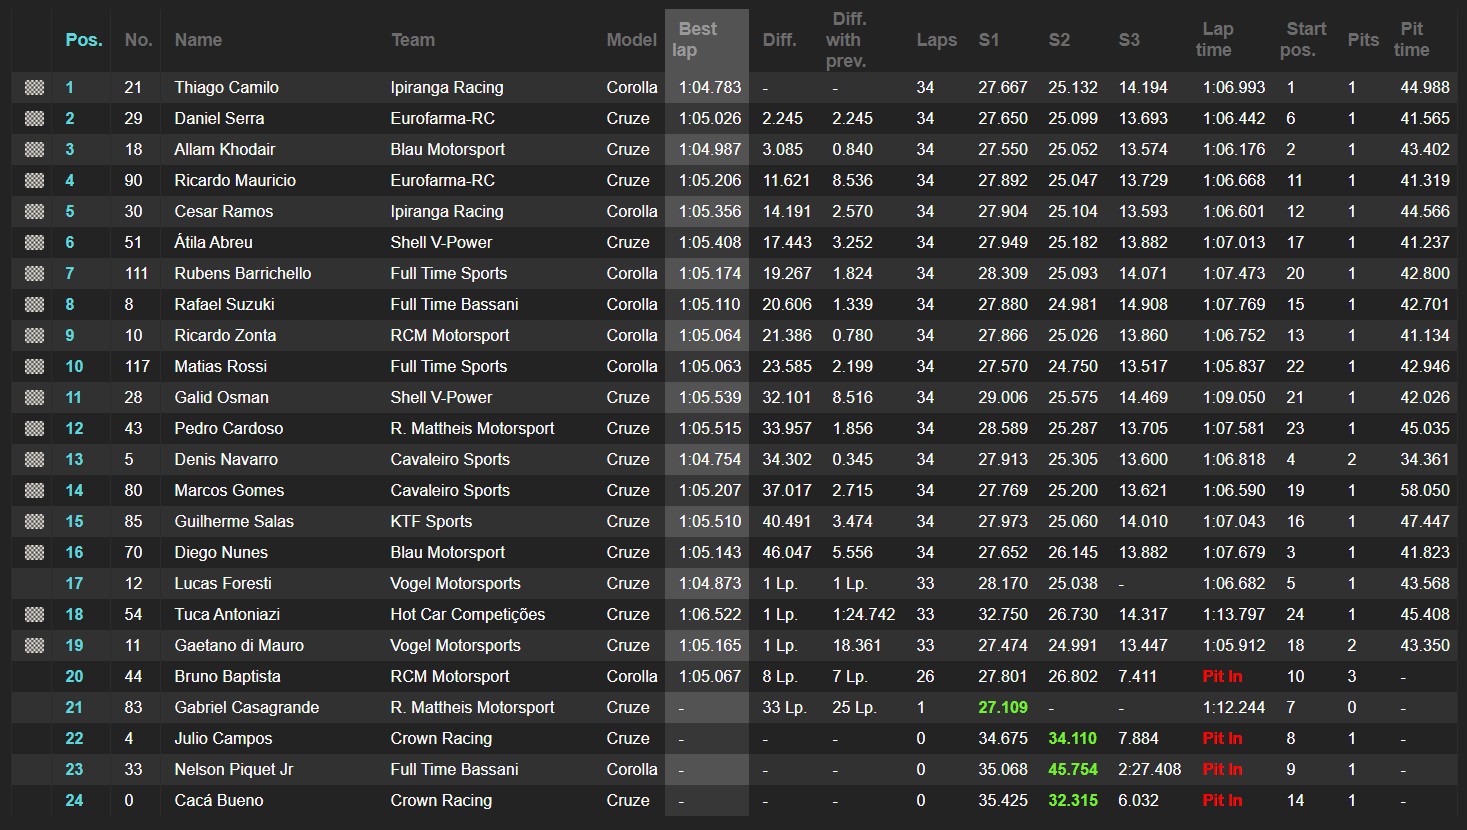Sort by S1 sector column header
Screen dimensions: 1467x830
tap(989, 40)
